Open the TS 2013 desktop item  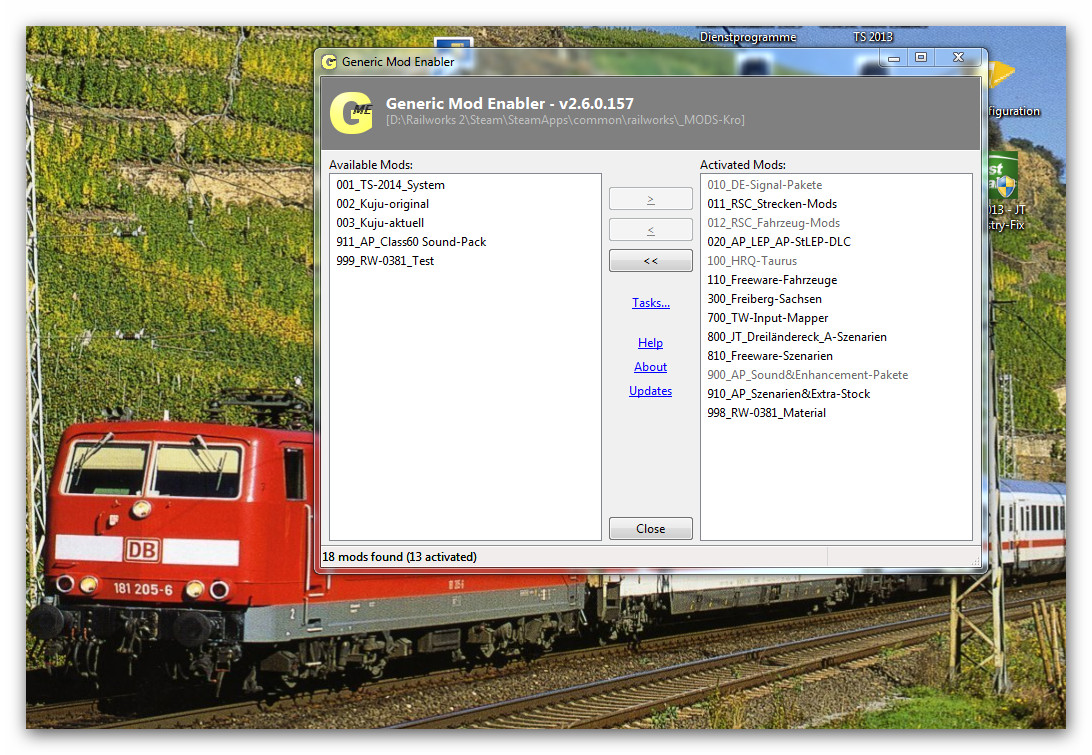[873, 37]
